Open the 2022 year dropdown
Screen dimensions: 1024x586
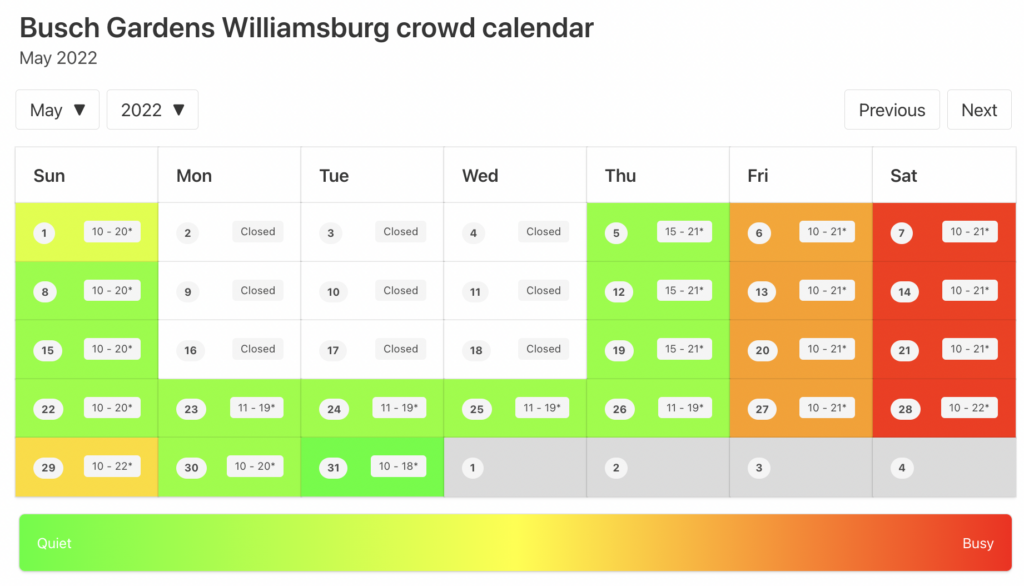[x=152, y=110]
